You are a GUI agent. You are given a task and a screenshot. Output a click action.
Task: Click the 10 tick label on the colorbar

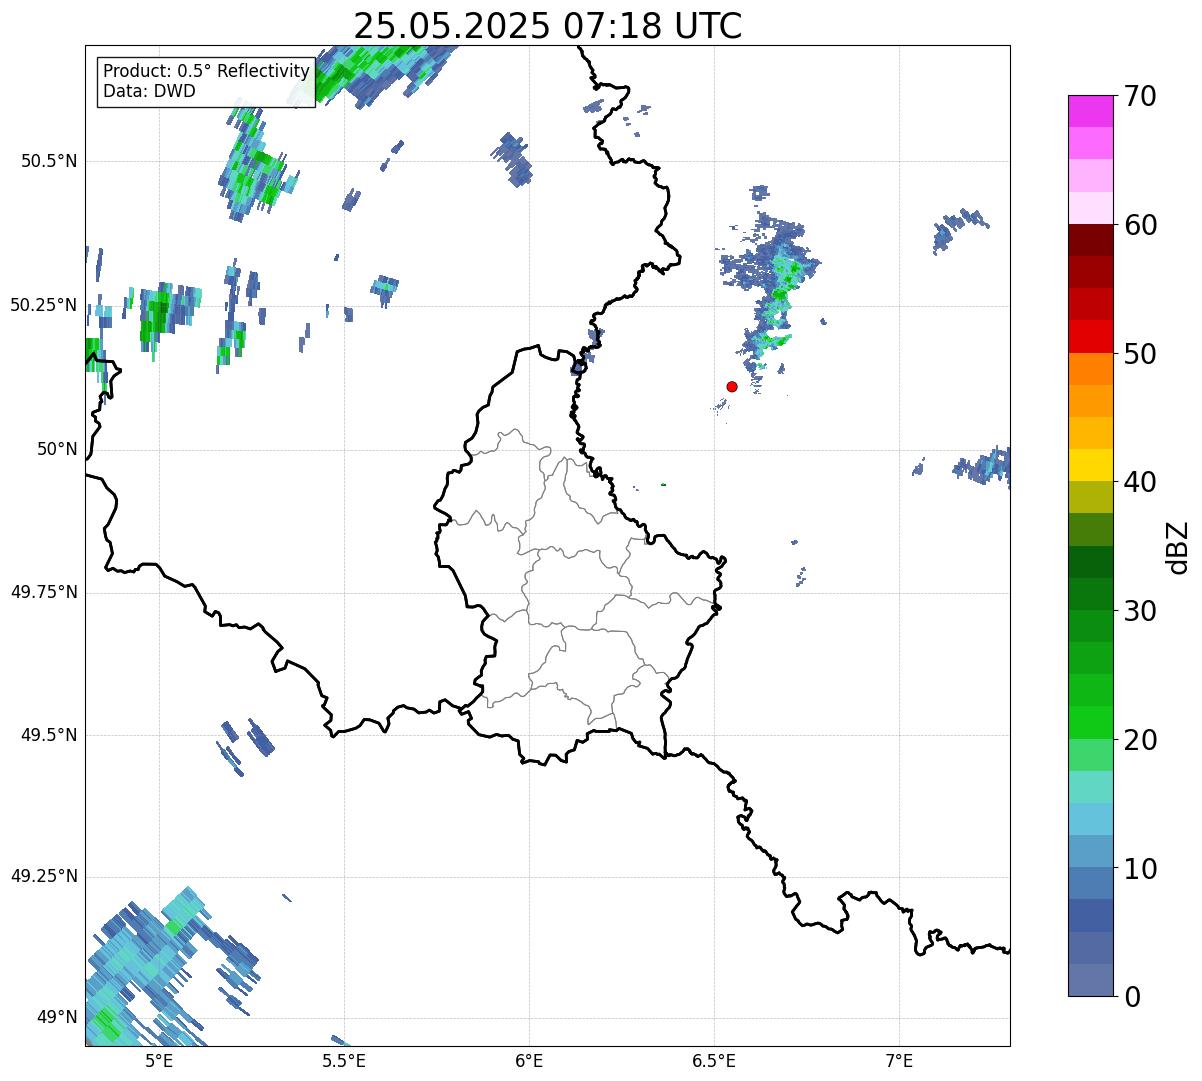click(x=1140, y=868)
